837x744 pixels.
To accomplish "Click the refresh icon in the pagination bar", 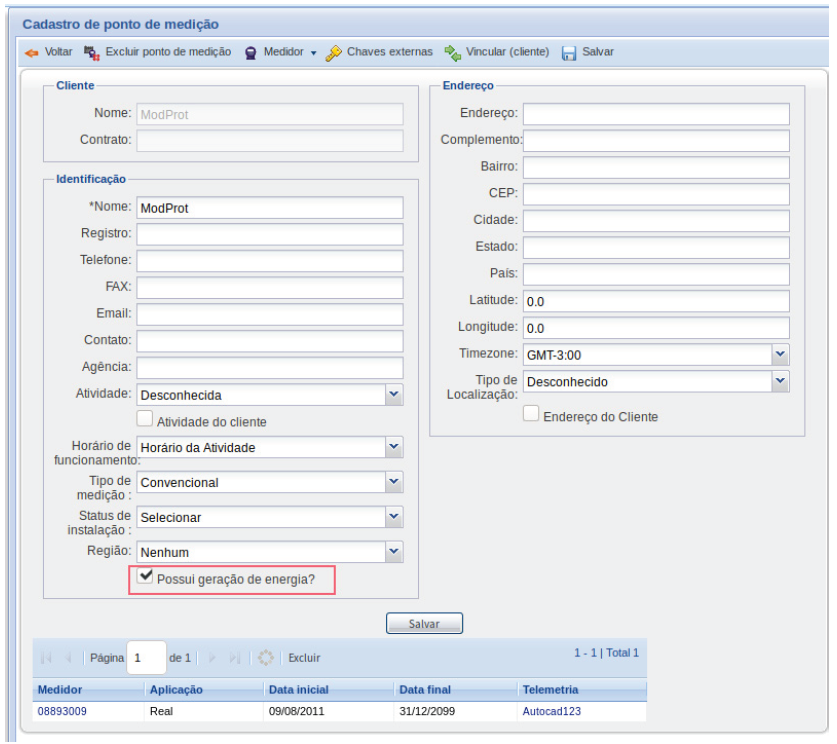I will tap(265, 658).
